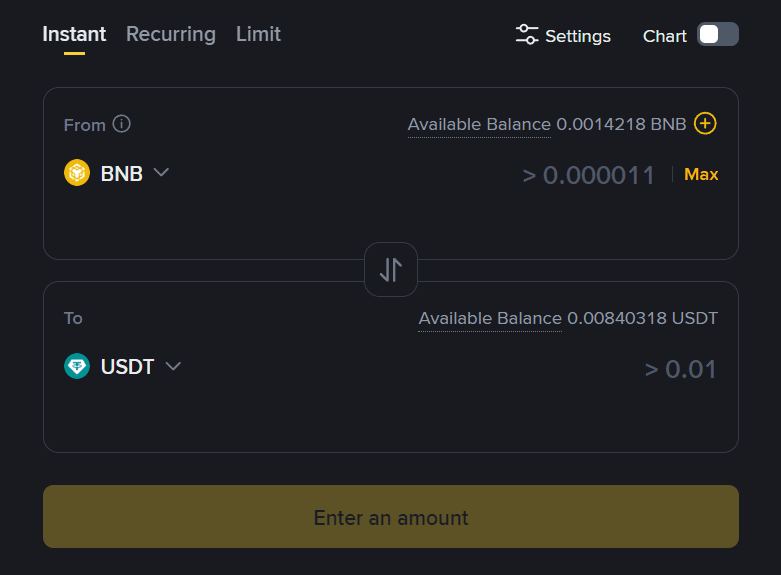Click the swap direction arrows icon
Image resolution: width=781 pixels, height=575 pixels.
point(390,269)
